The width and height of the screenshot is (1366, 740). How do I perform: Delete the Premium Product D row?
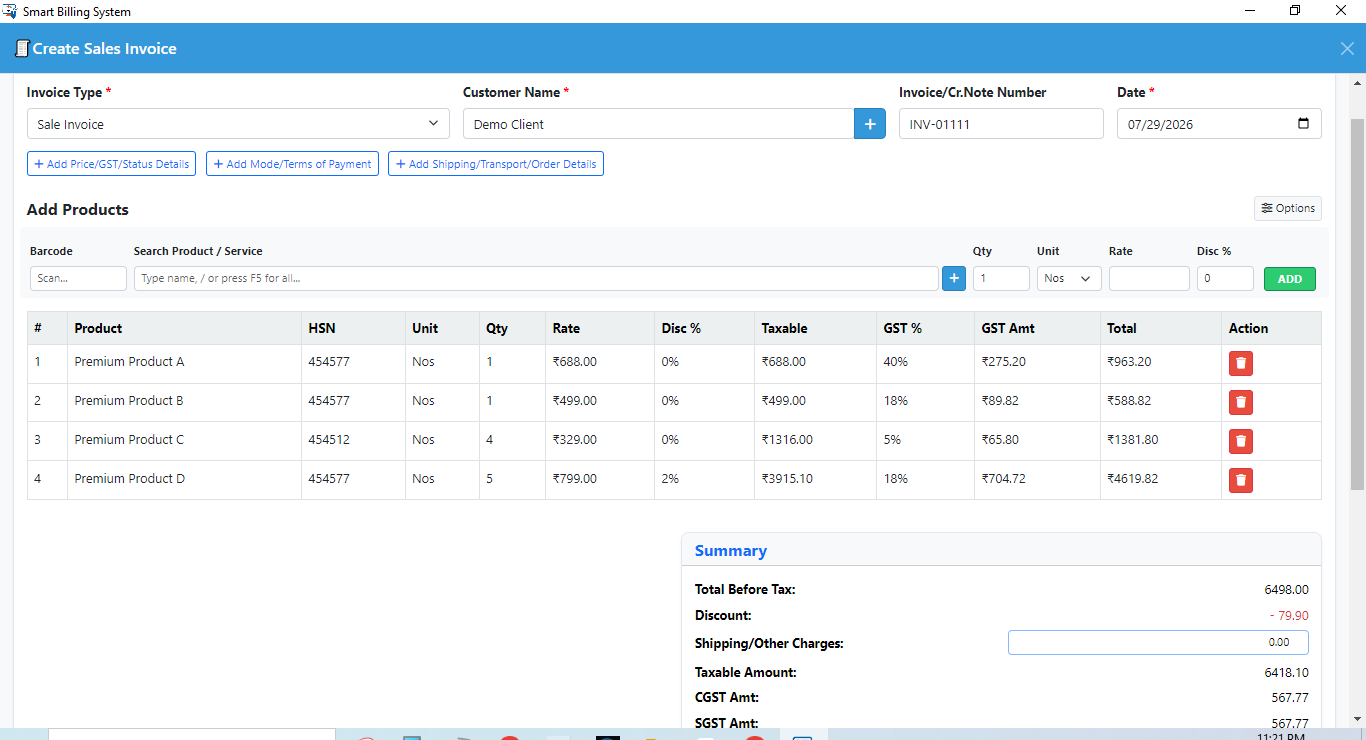tap(1241, 480)
